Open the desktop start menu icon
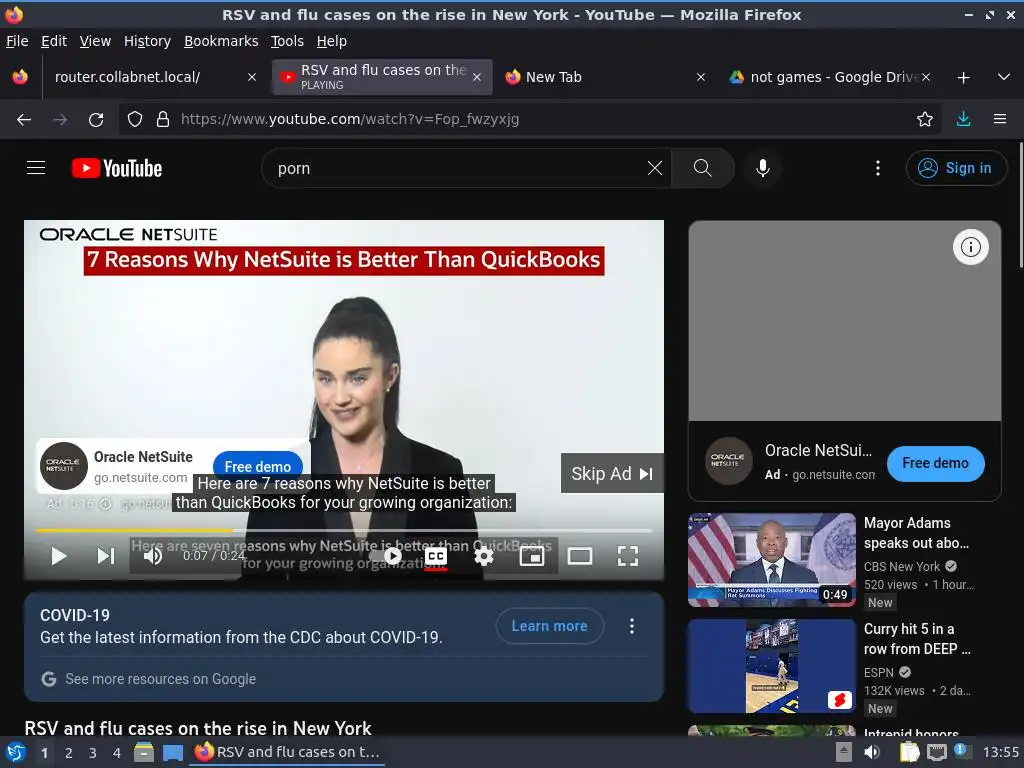Image resolution: width=1024 pixels, height=768 pixels. click(16, 752)
